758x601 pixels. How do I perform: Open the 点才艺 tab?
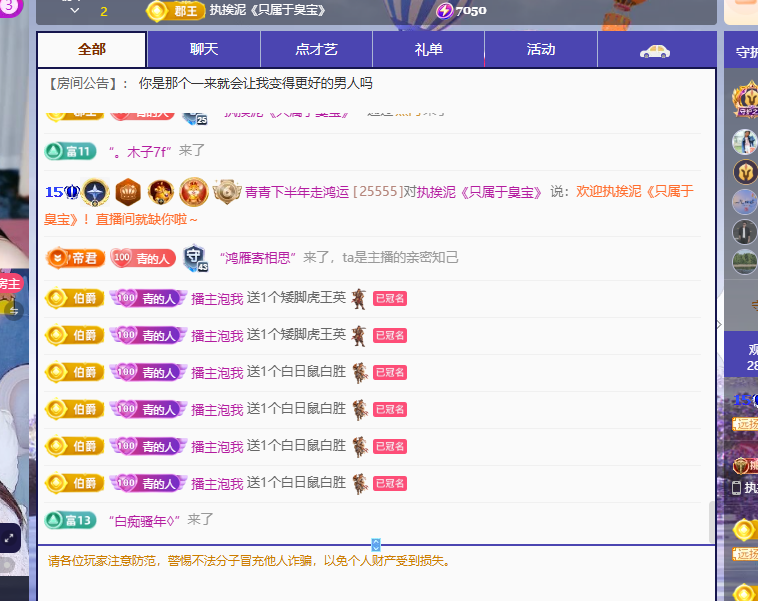[316, 49]
